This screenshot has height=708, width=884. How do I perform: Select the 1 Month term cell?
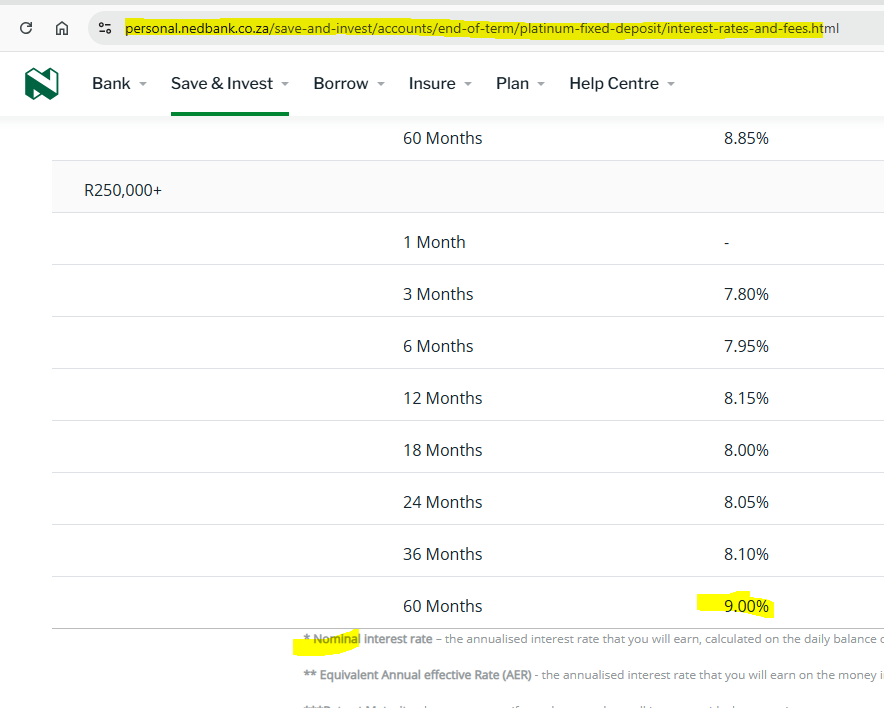point(434,242)
